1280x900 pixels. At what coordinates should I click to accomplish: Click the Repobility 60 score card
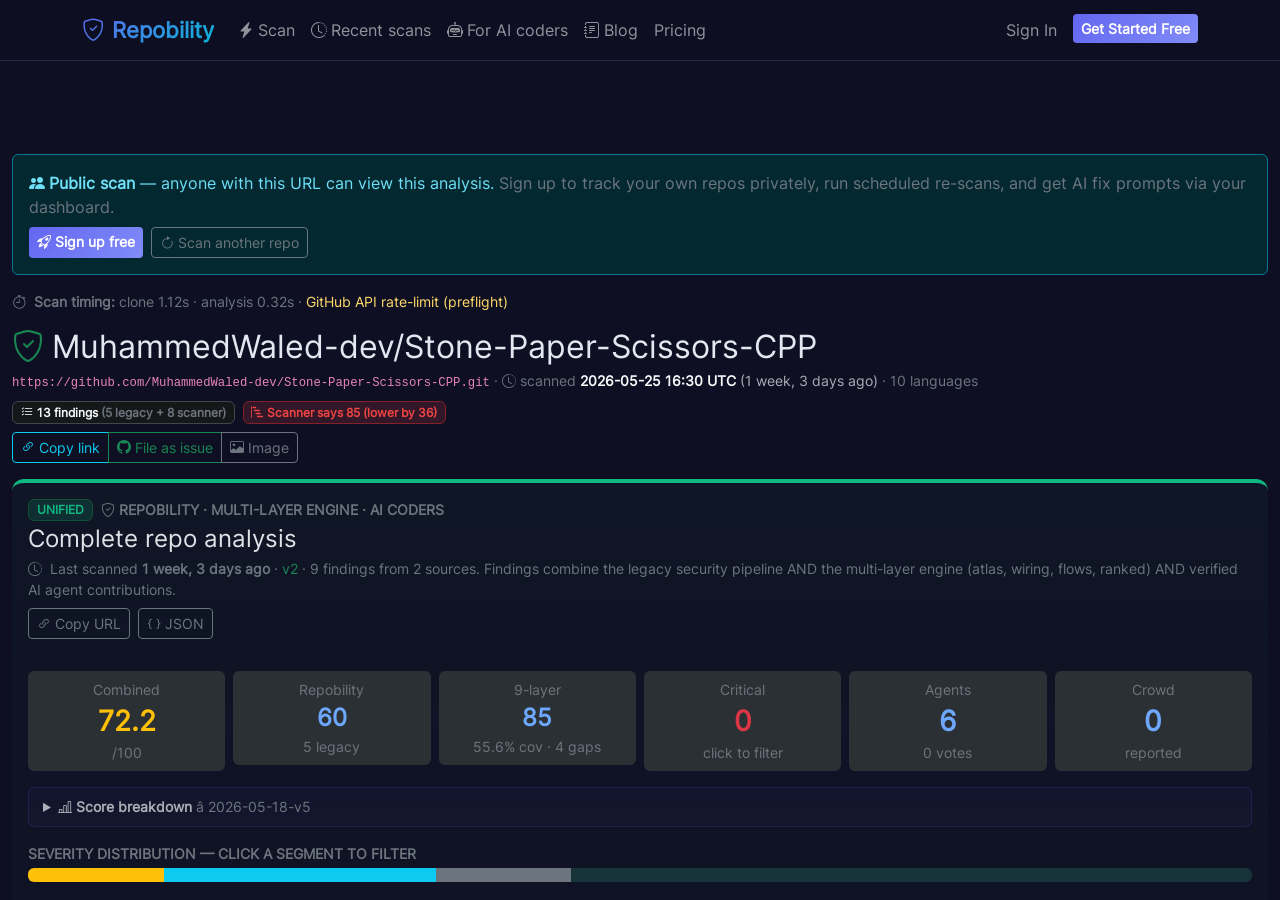[x=332, y=718]
